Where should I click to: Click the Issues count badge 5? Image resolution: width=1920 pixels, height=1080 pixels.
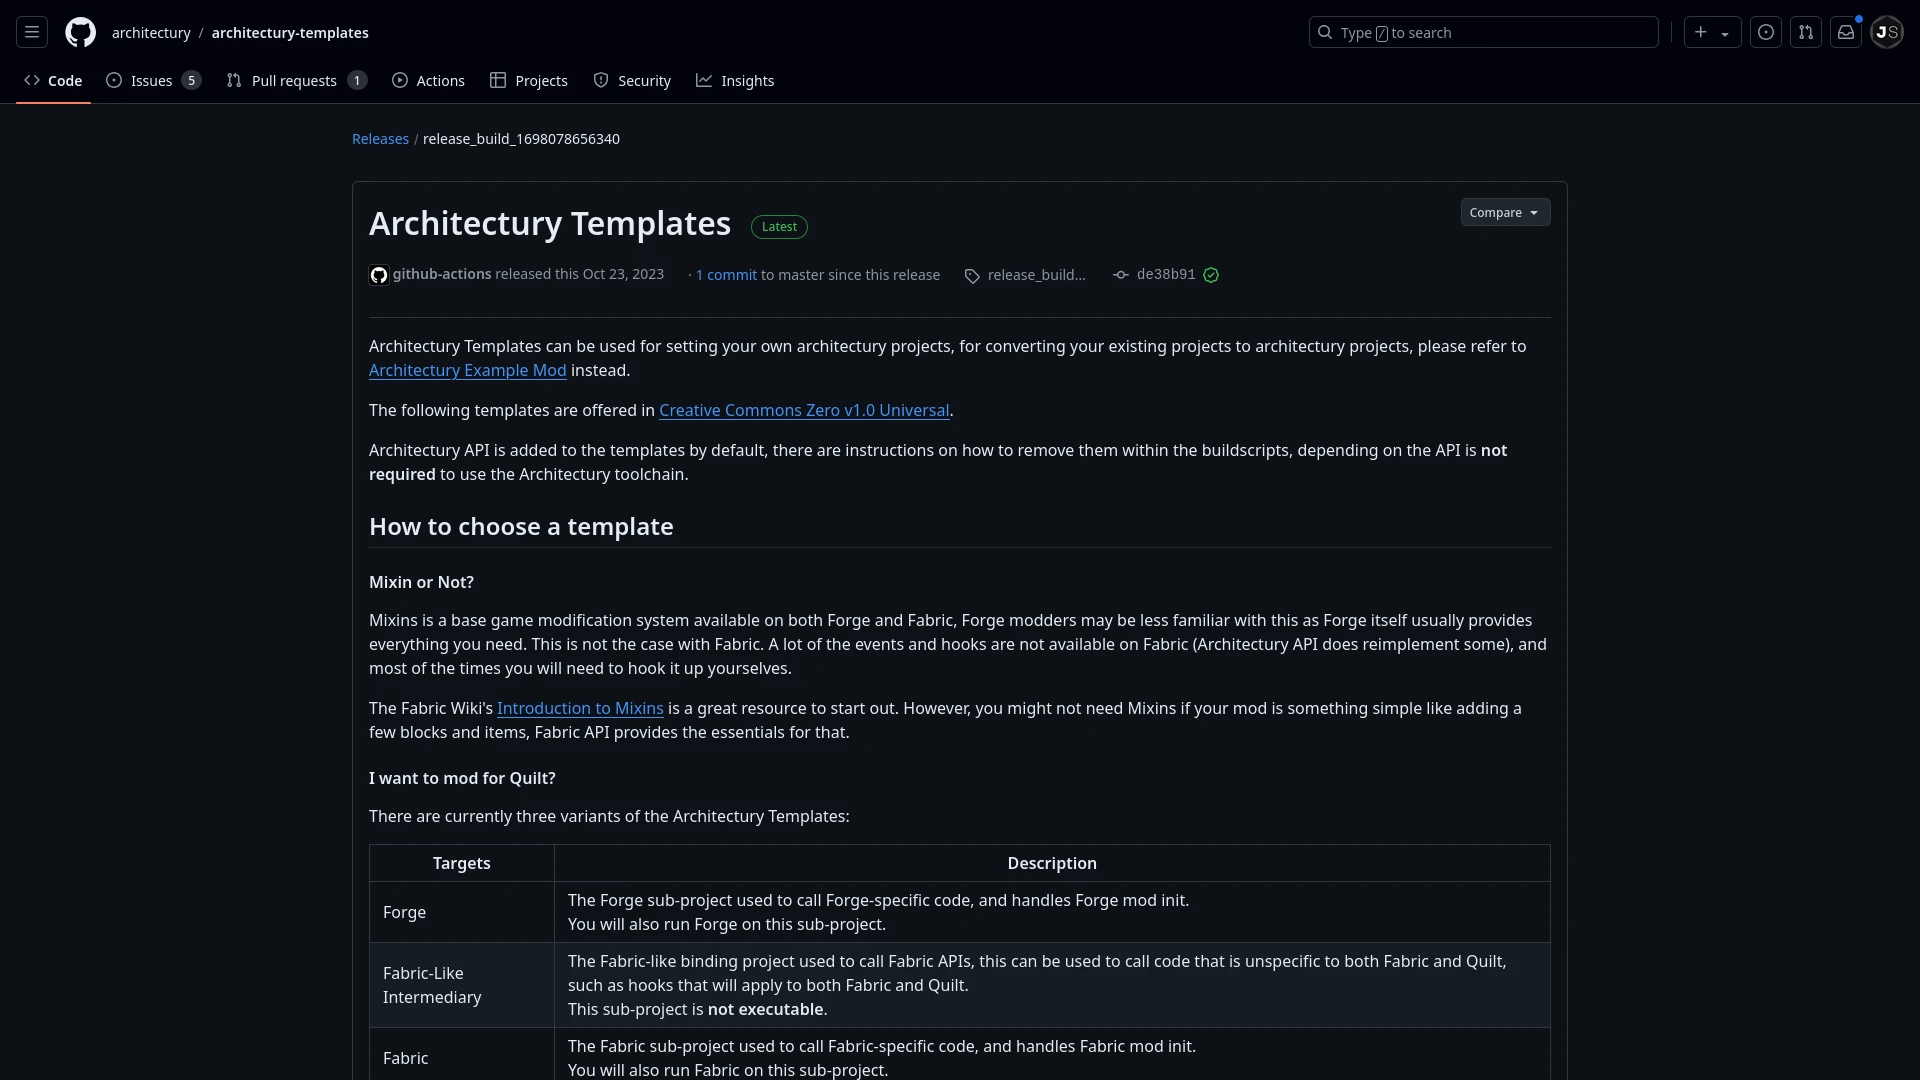pyautogui.click(x=191, y=81)
